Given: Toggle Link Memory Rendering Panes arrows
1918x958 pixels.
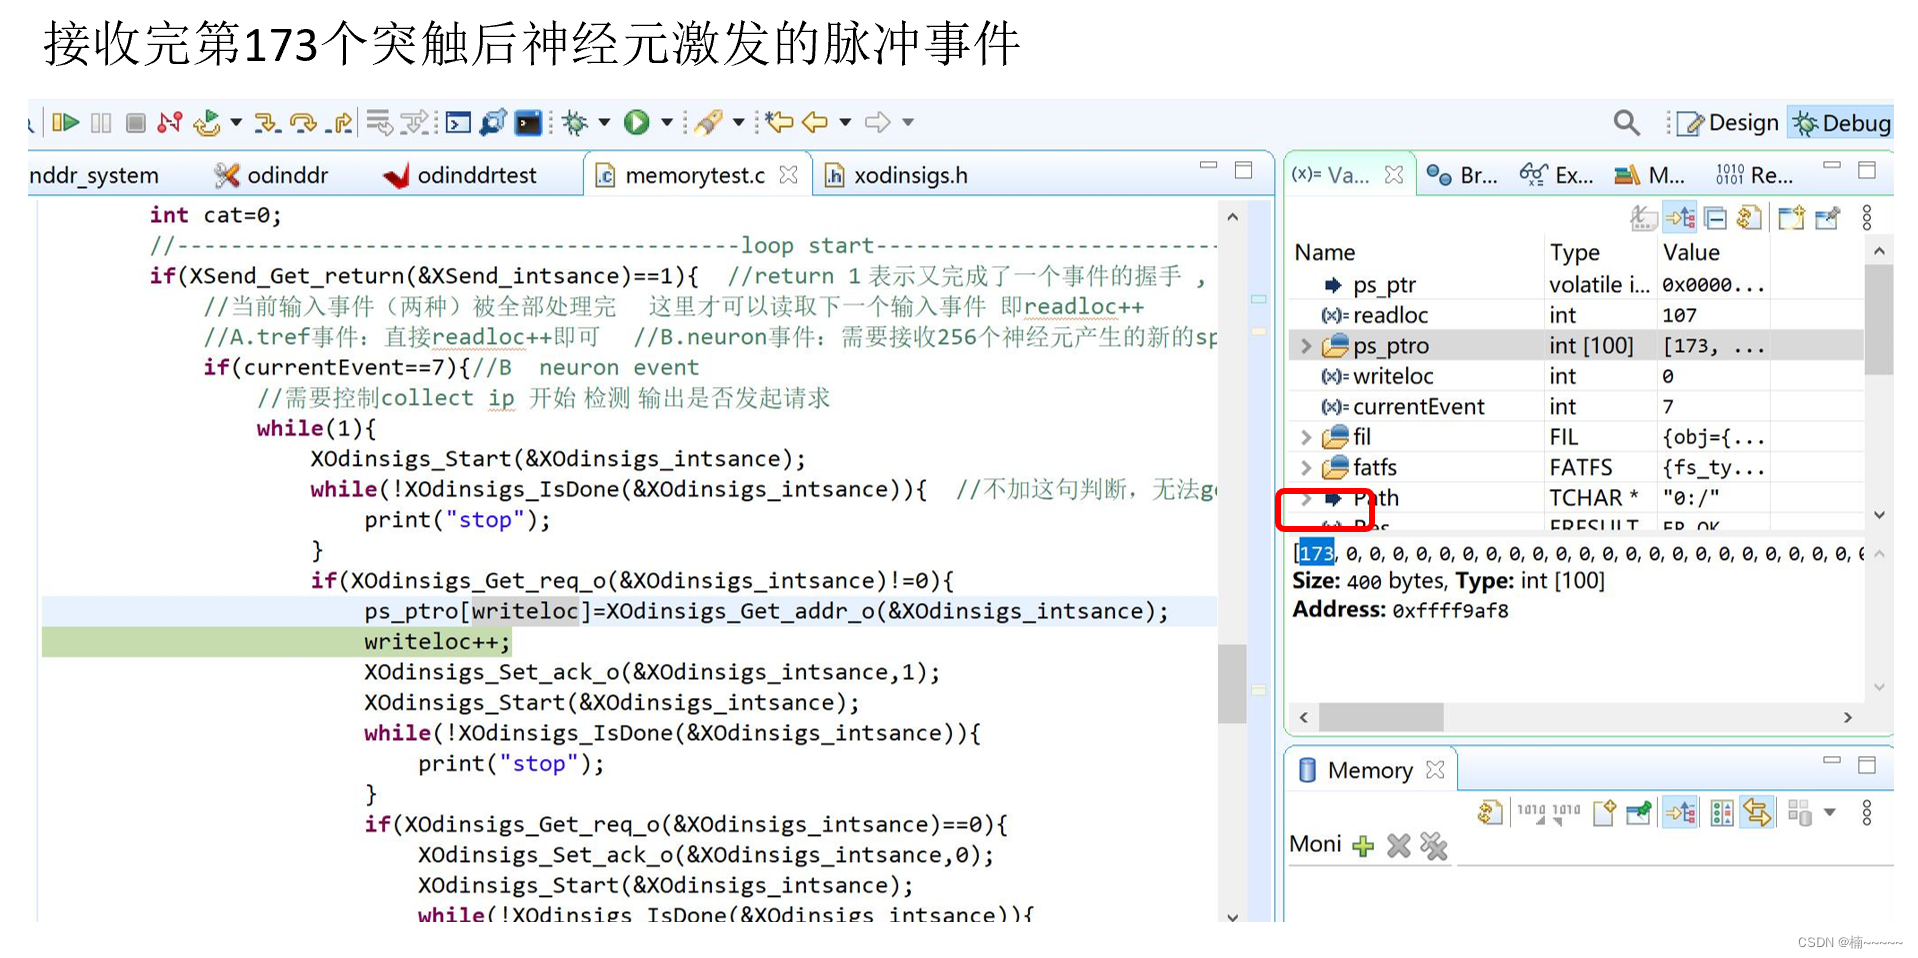Looking at the screenshot, I should point(1757,812).
